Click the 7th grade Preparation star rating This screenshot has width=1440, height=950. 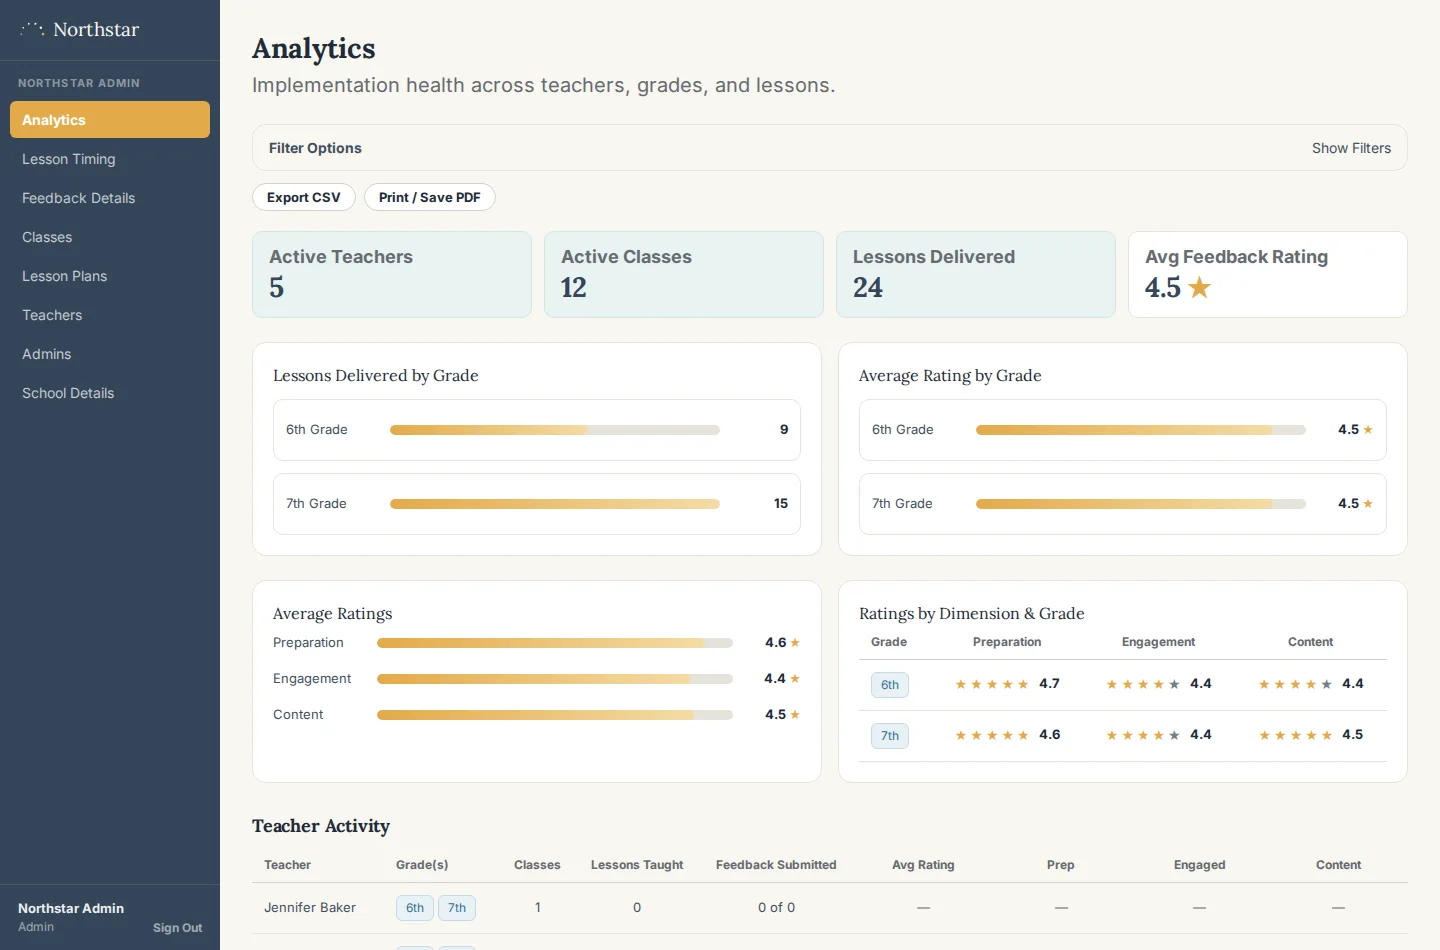(x=991, y=735)
